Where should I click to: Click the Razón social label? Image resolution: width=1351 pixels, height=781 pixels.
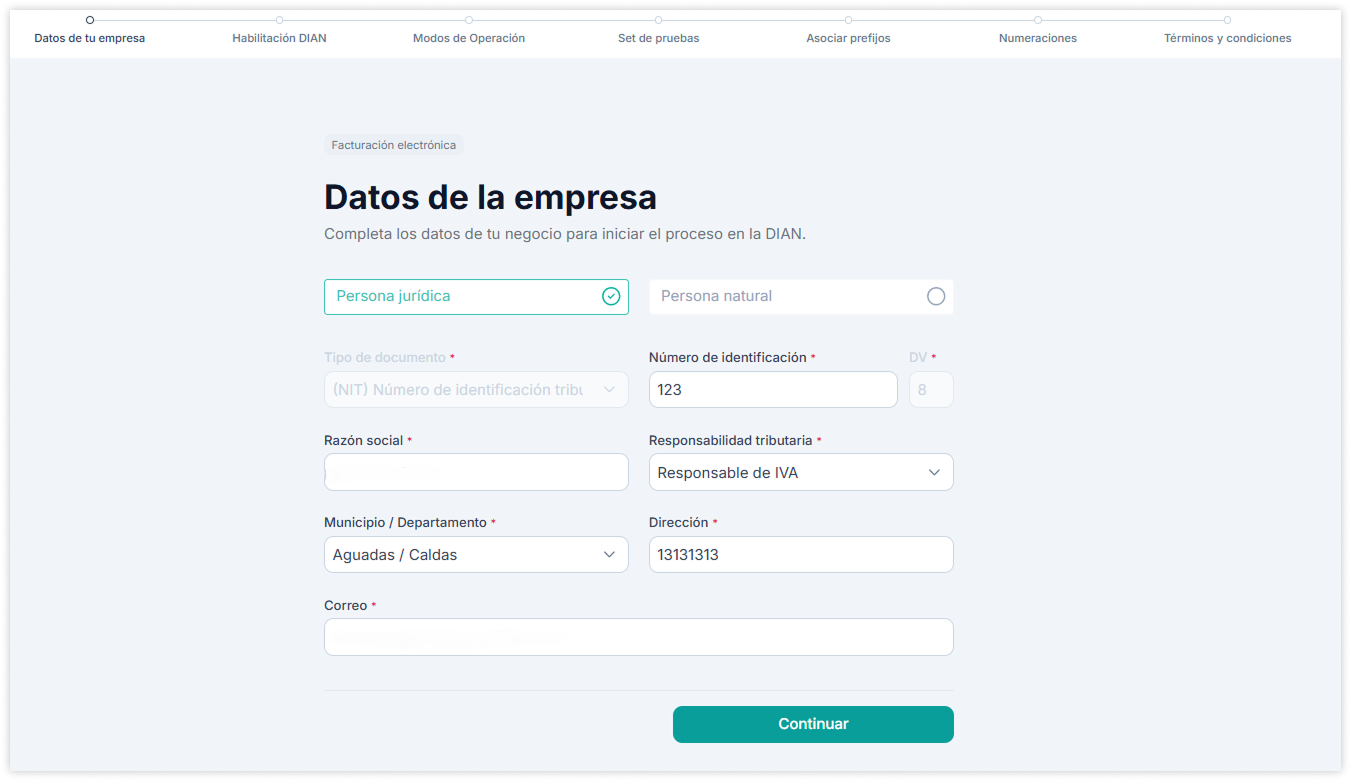(364, 441)
